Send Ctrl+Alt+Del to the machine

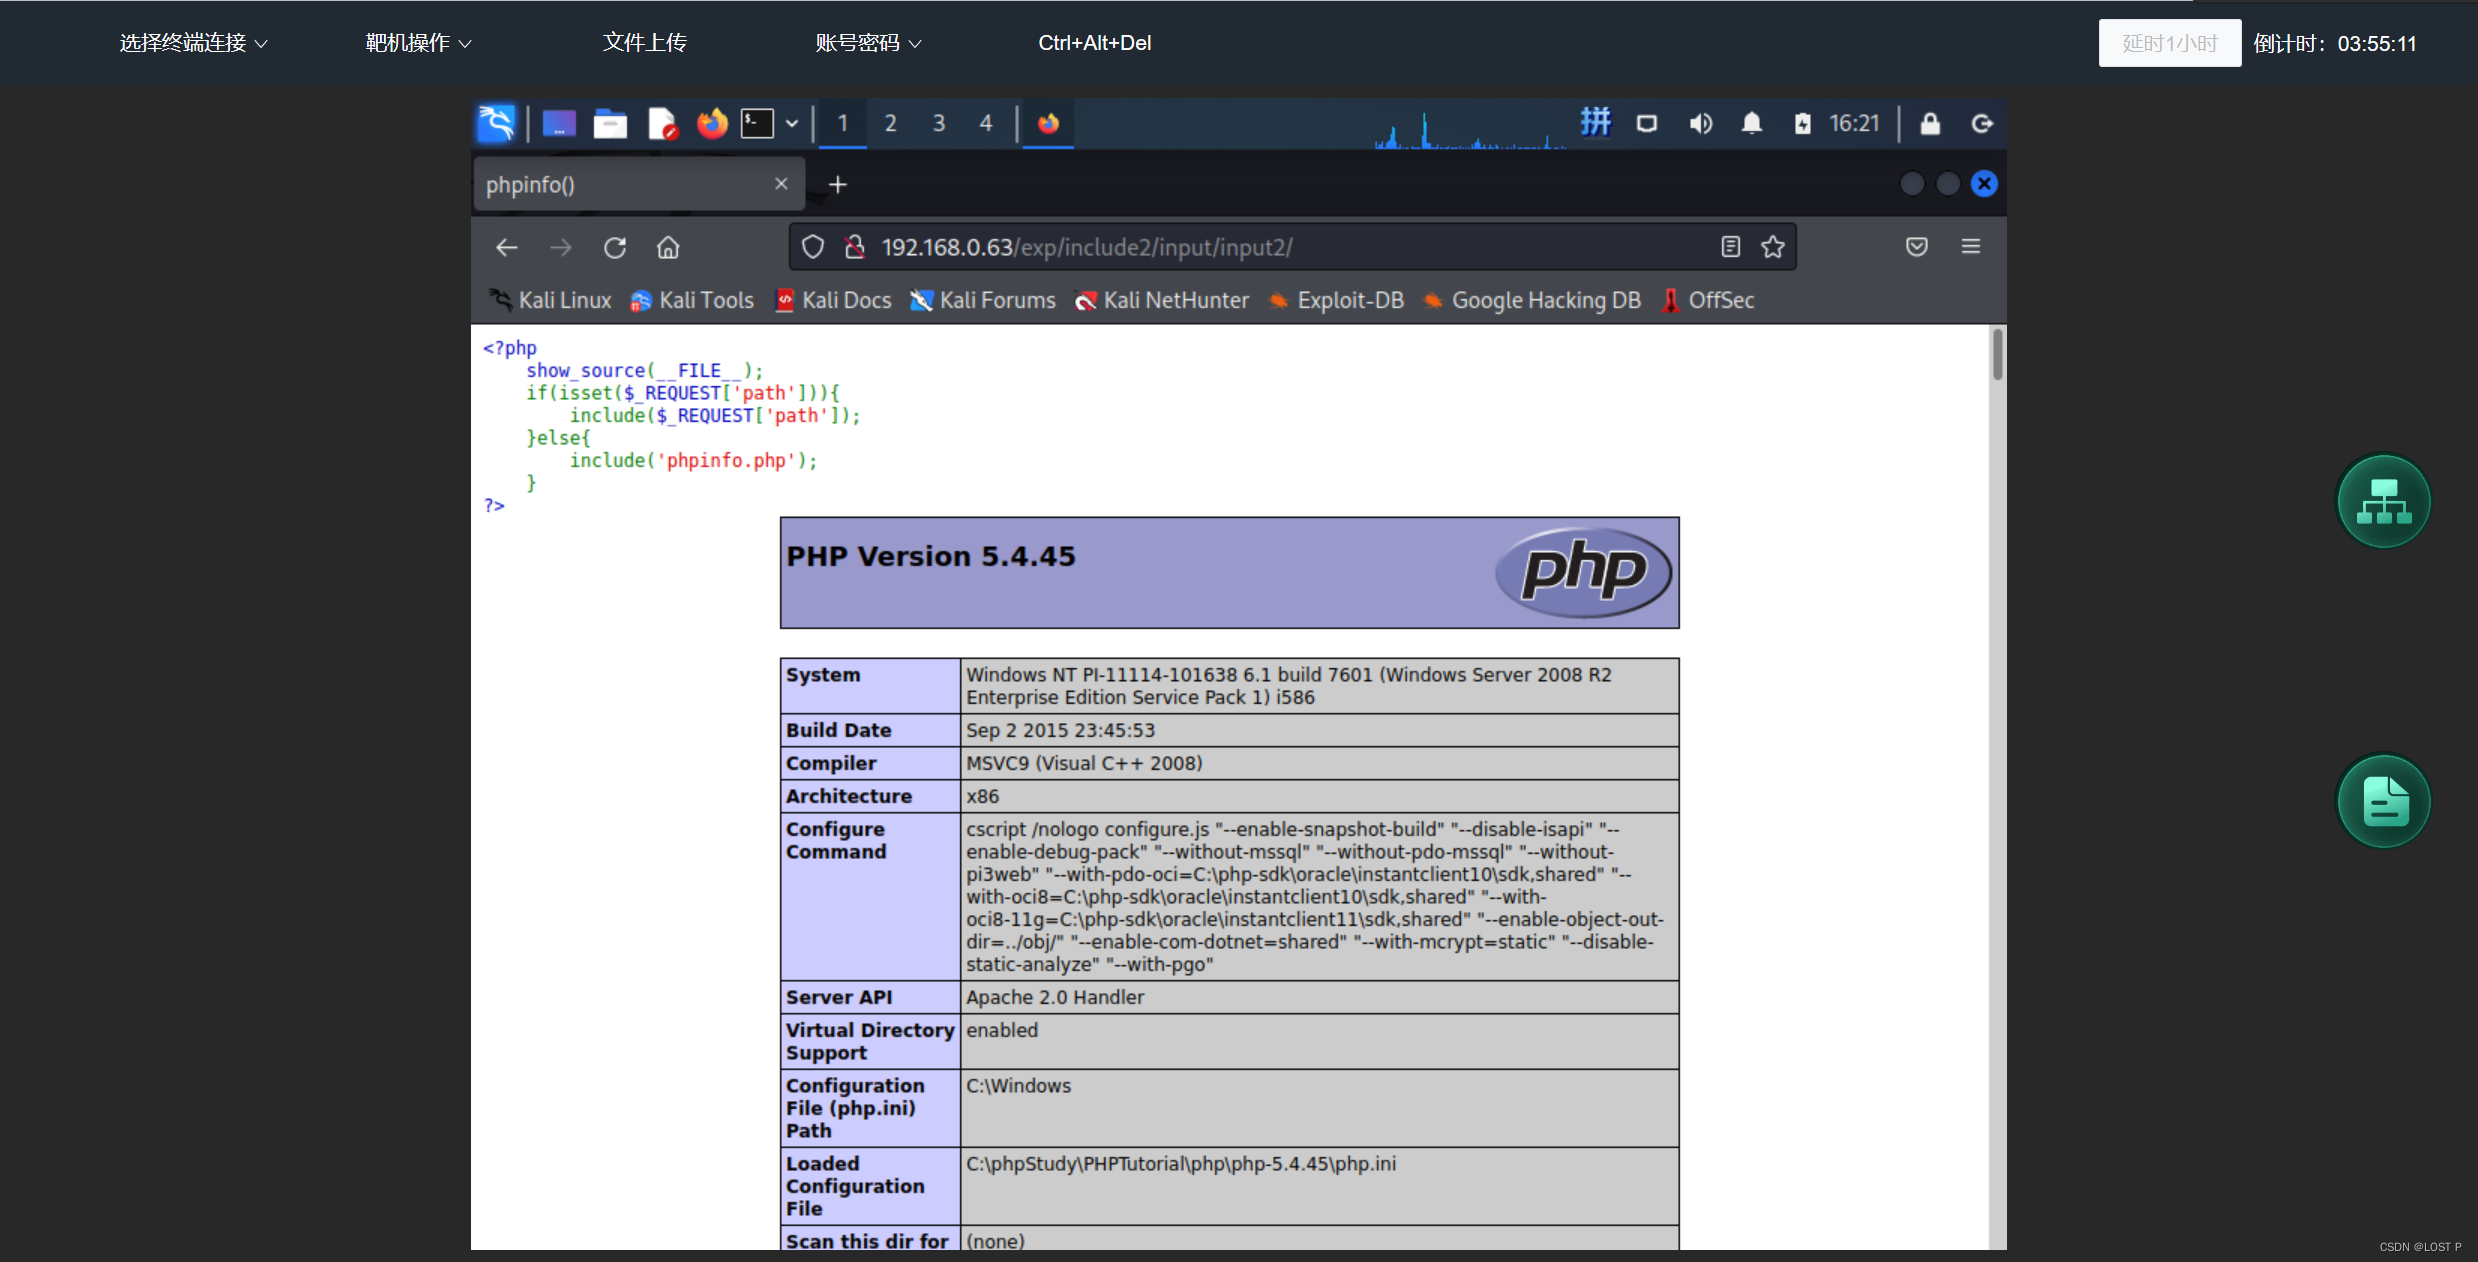pos(1094,43)
